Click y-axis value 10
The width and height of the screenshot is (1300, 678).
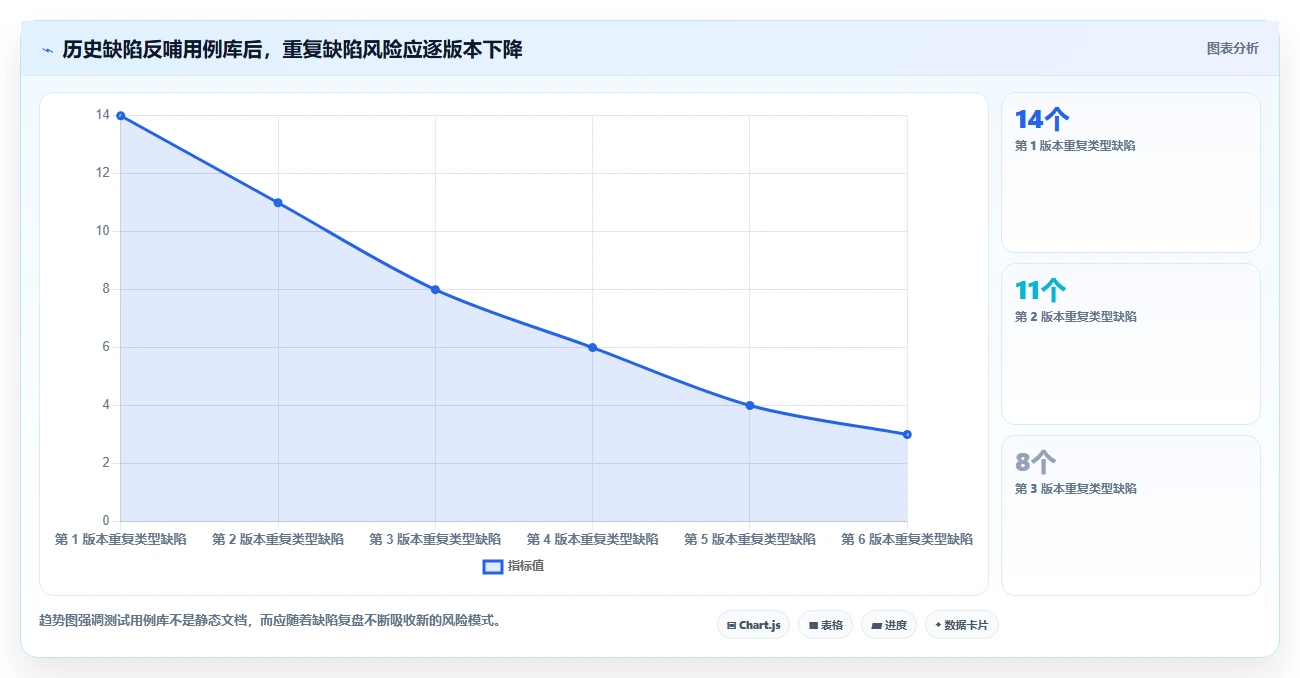pyautogui.click(x=102, y=231)
